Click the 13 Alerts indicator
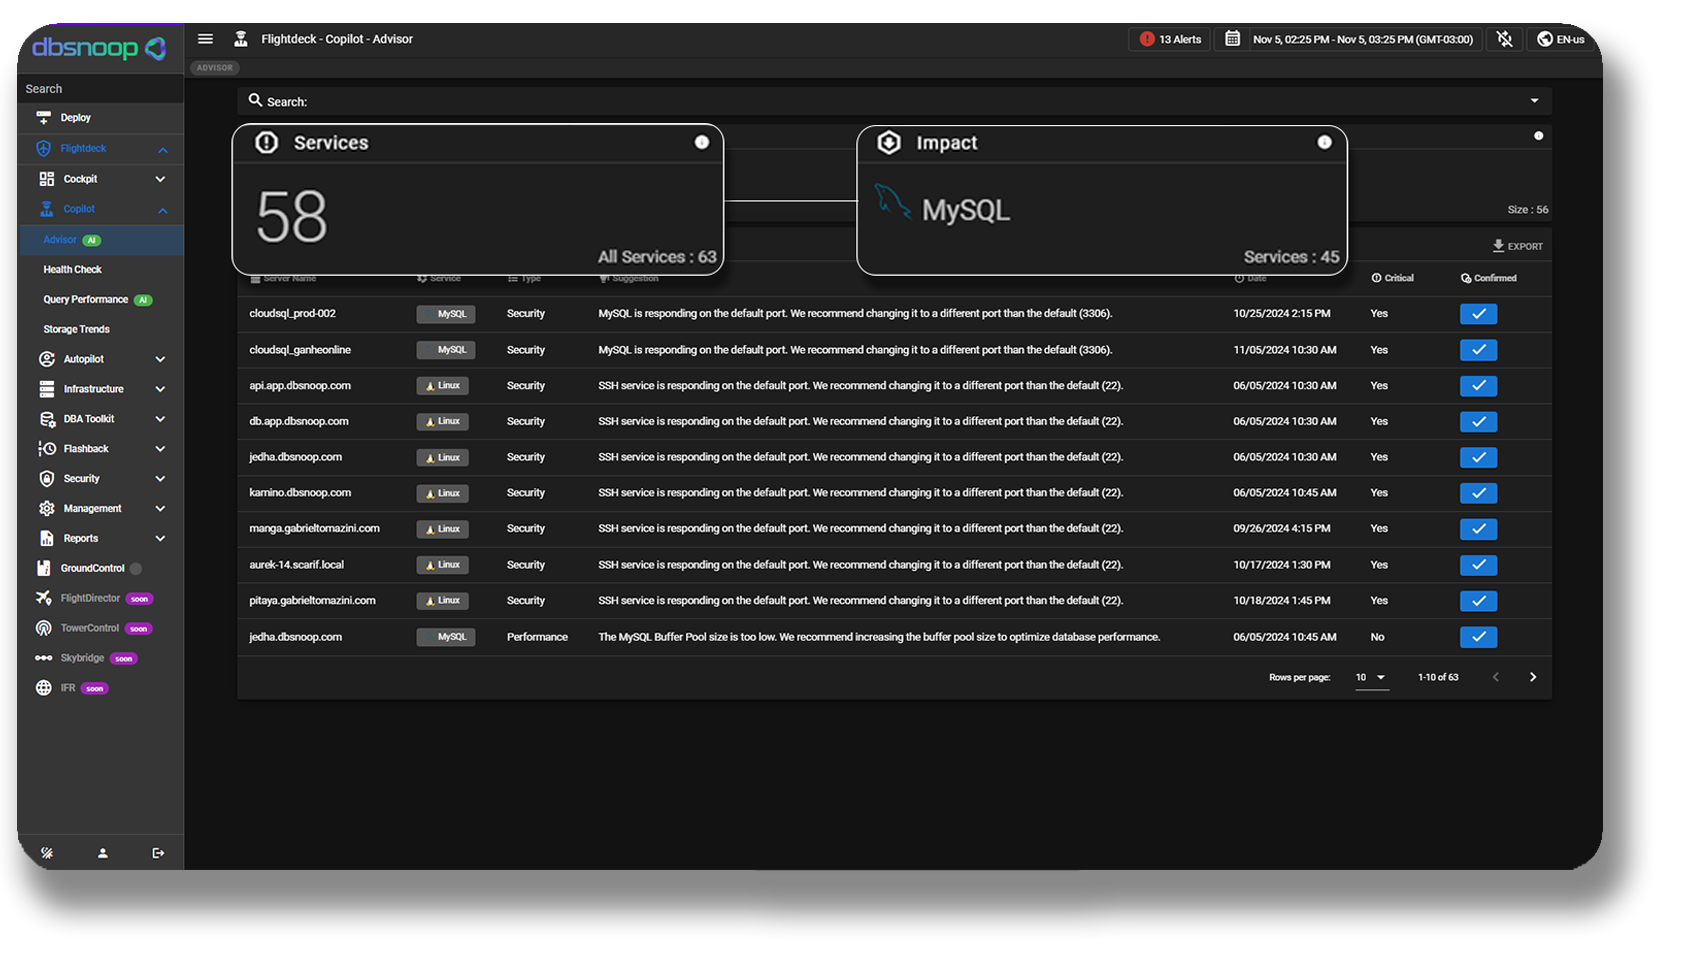 (1170, 39)
